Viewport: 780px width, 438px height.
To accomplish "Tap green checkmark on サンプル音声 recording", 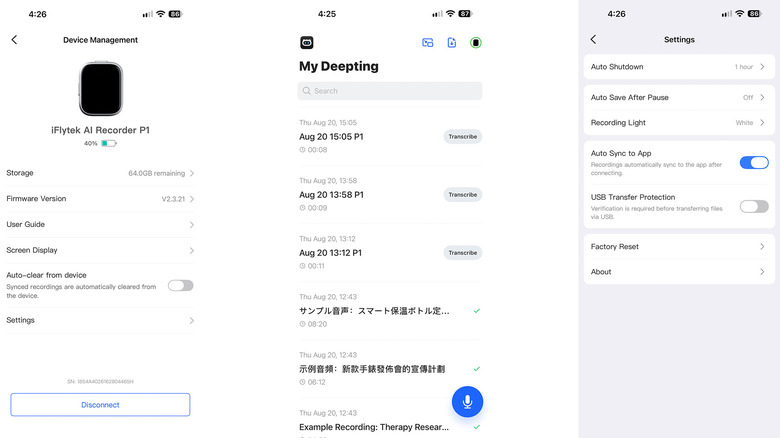I will pyautogui.click(x=477, y=311).
